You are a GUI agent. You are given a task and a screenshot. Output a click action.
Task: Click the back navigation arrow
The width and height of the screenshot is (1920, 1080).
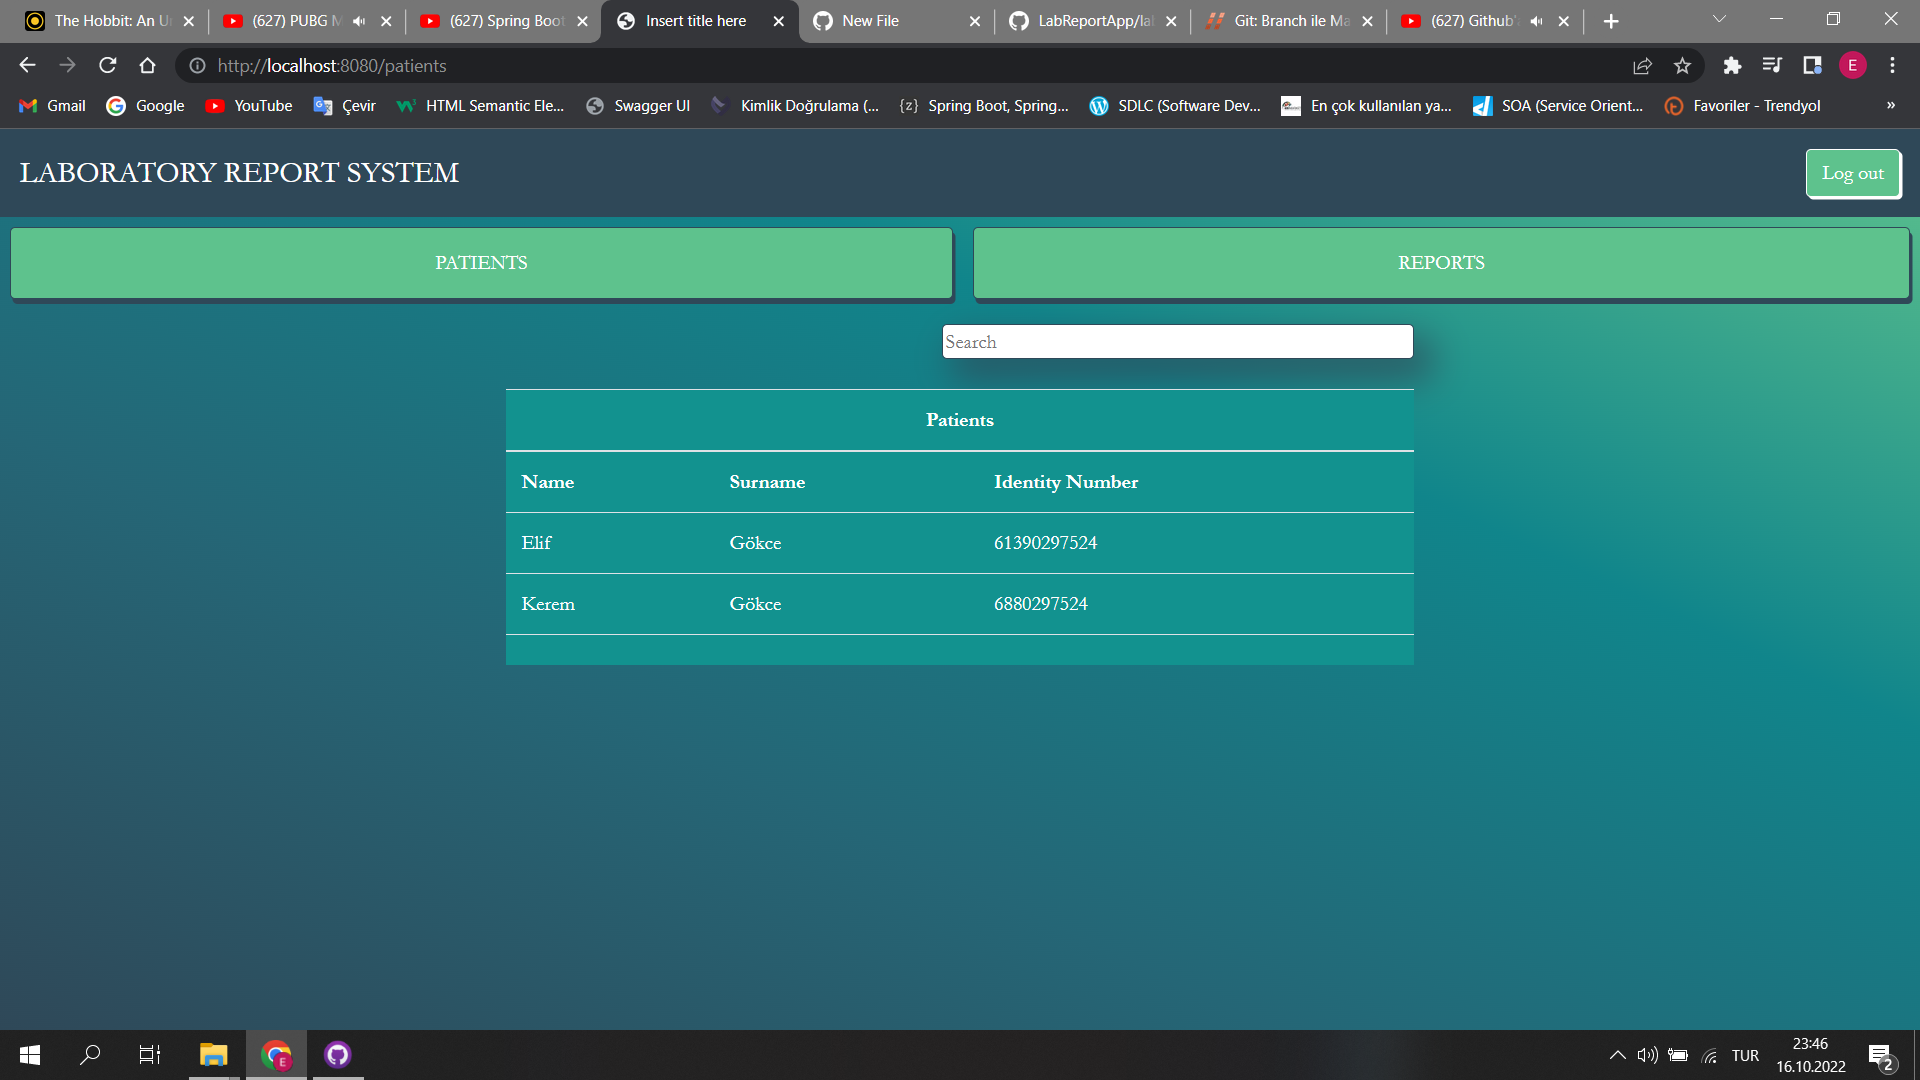pos(26,66)
